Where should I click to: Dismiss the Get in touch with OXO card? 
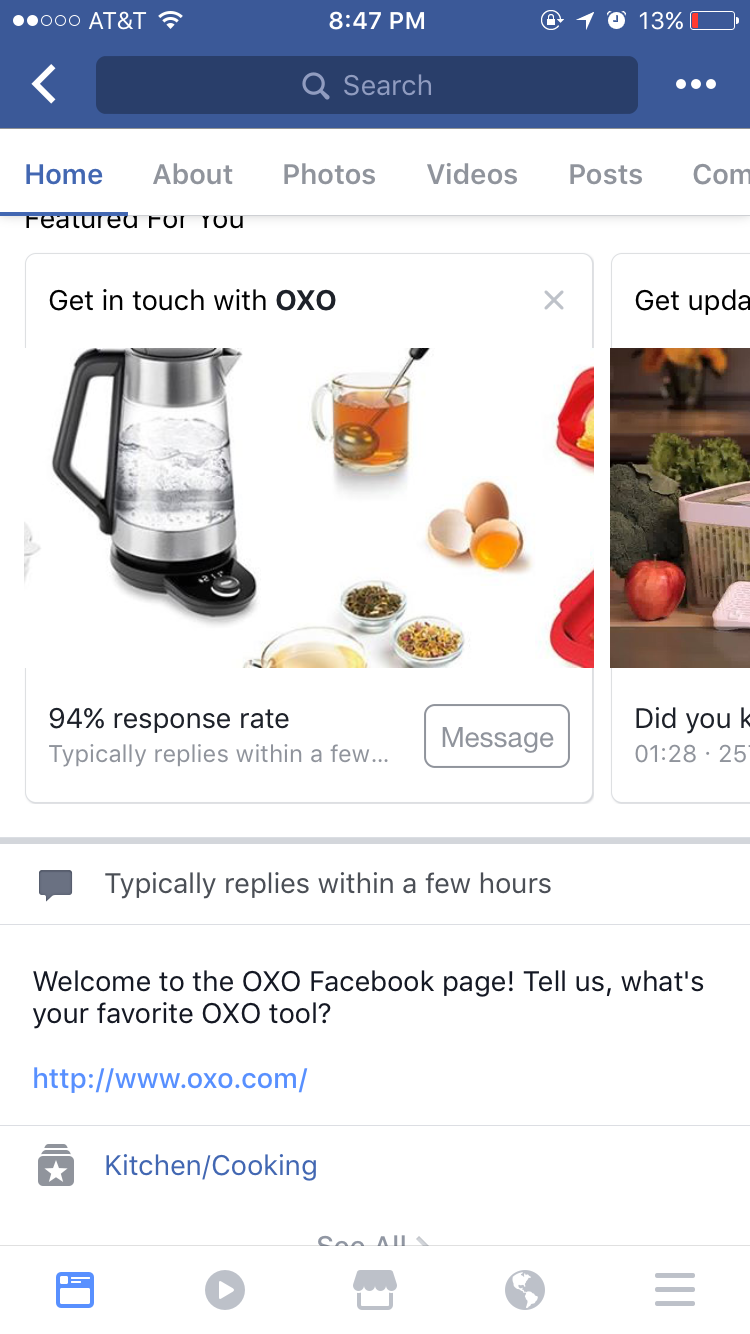554,300
